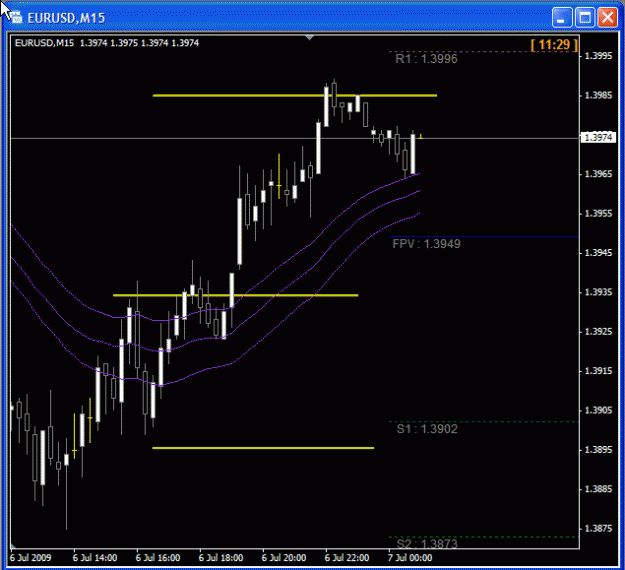Click the 1.3905 price scale value

click(598, 411)
